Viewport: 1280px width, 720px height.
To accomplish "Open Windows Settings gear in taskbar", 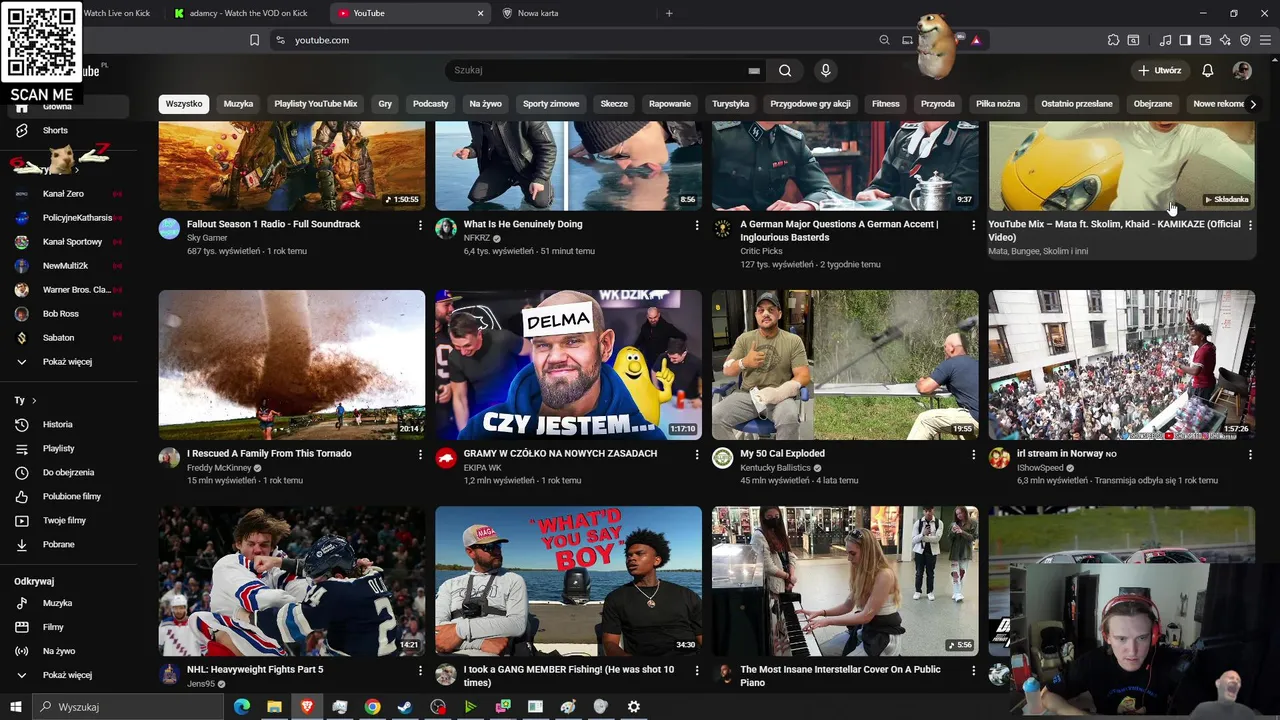I will point(633,707).
